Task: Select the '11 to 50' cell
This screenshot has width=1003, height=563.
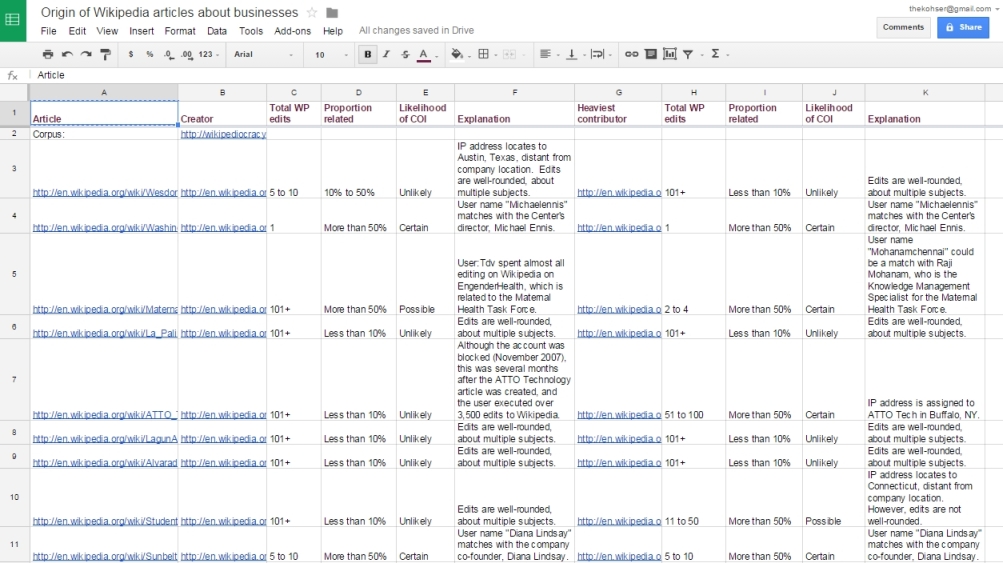Action: coord(693,498)
